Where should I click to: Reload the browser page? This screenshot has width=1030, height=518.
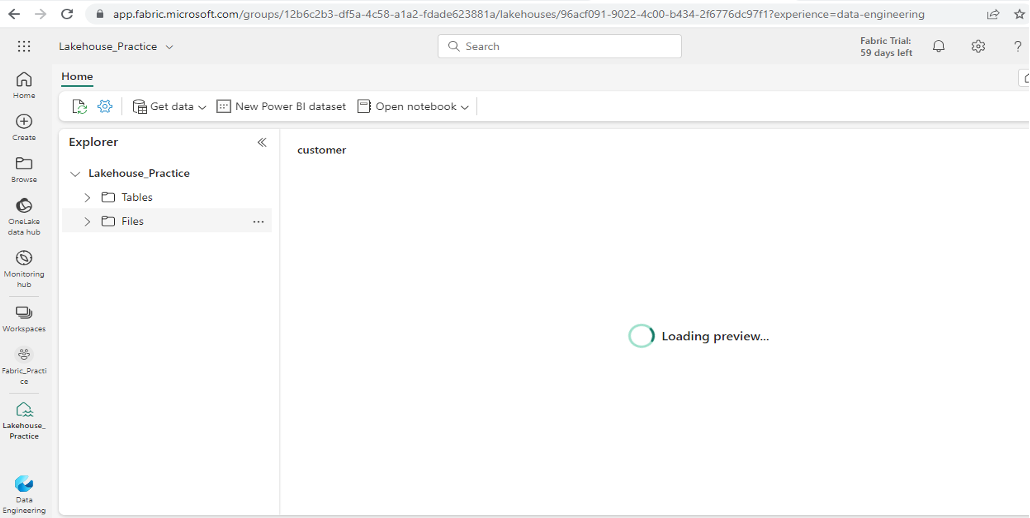tap(66, 14)
